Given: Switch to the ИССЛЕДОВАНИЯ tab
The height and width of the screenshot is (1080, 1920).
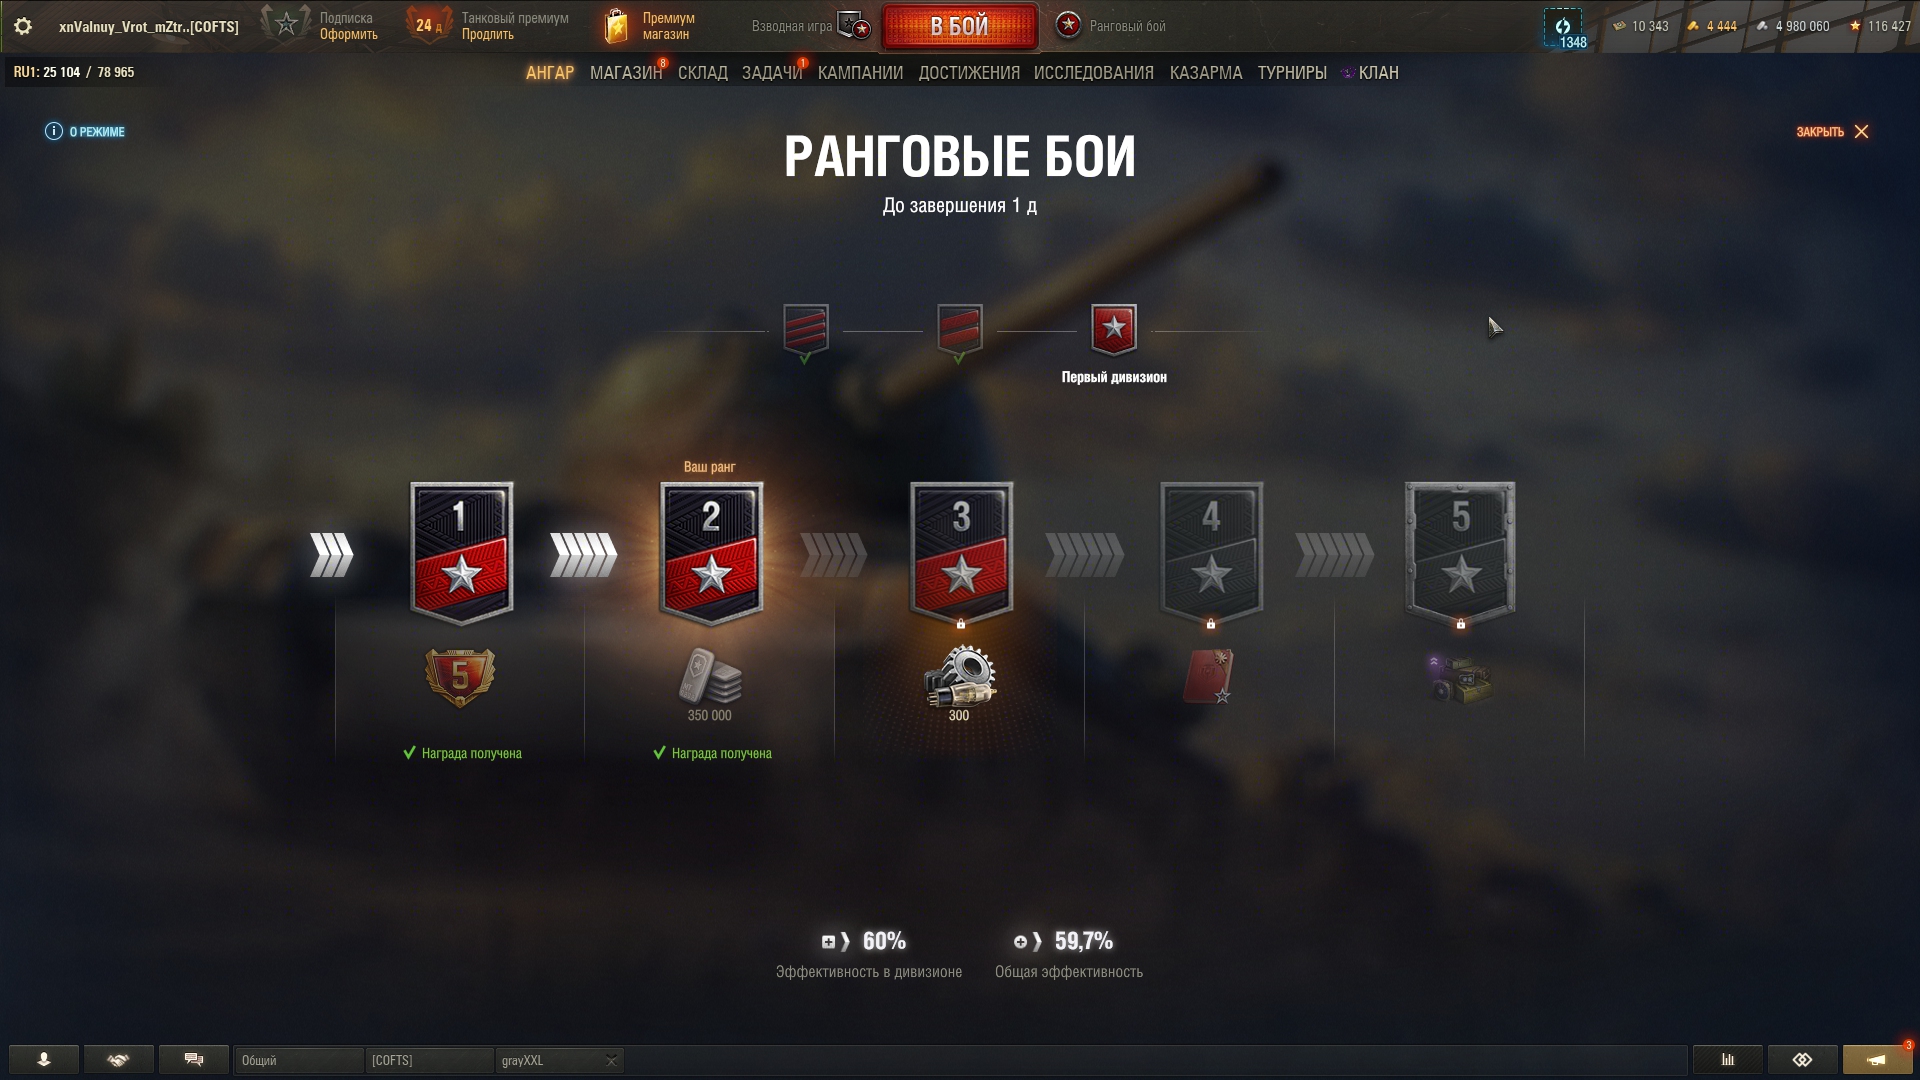Looking at the screenshot, I should (x=1094, y=73).
